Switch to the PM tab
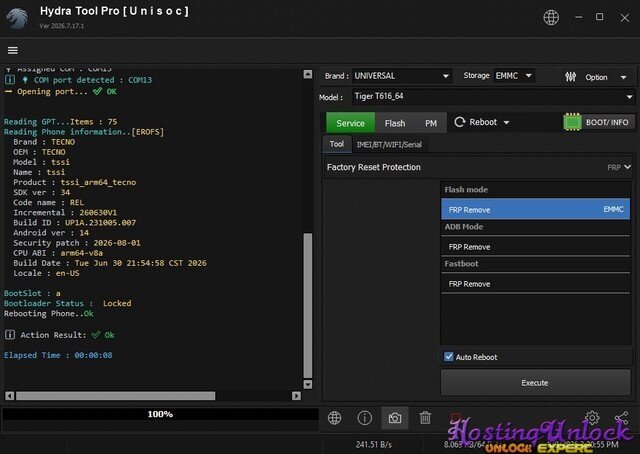 click(431, 123)
